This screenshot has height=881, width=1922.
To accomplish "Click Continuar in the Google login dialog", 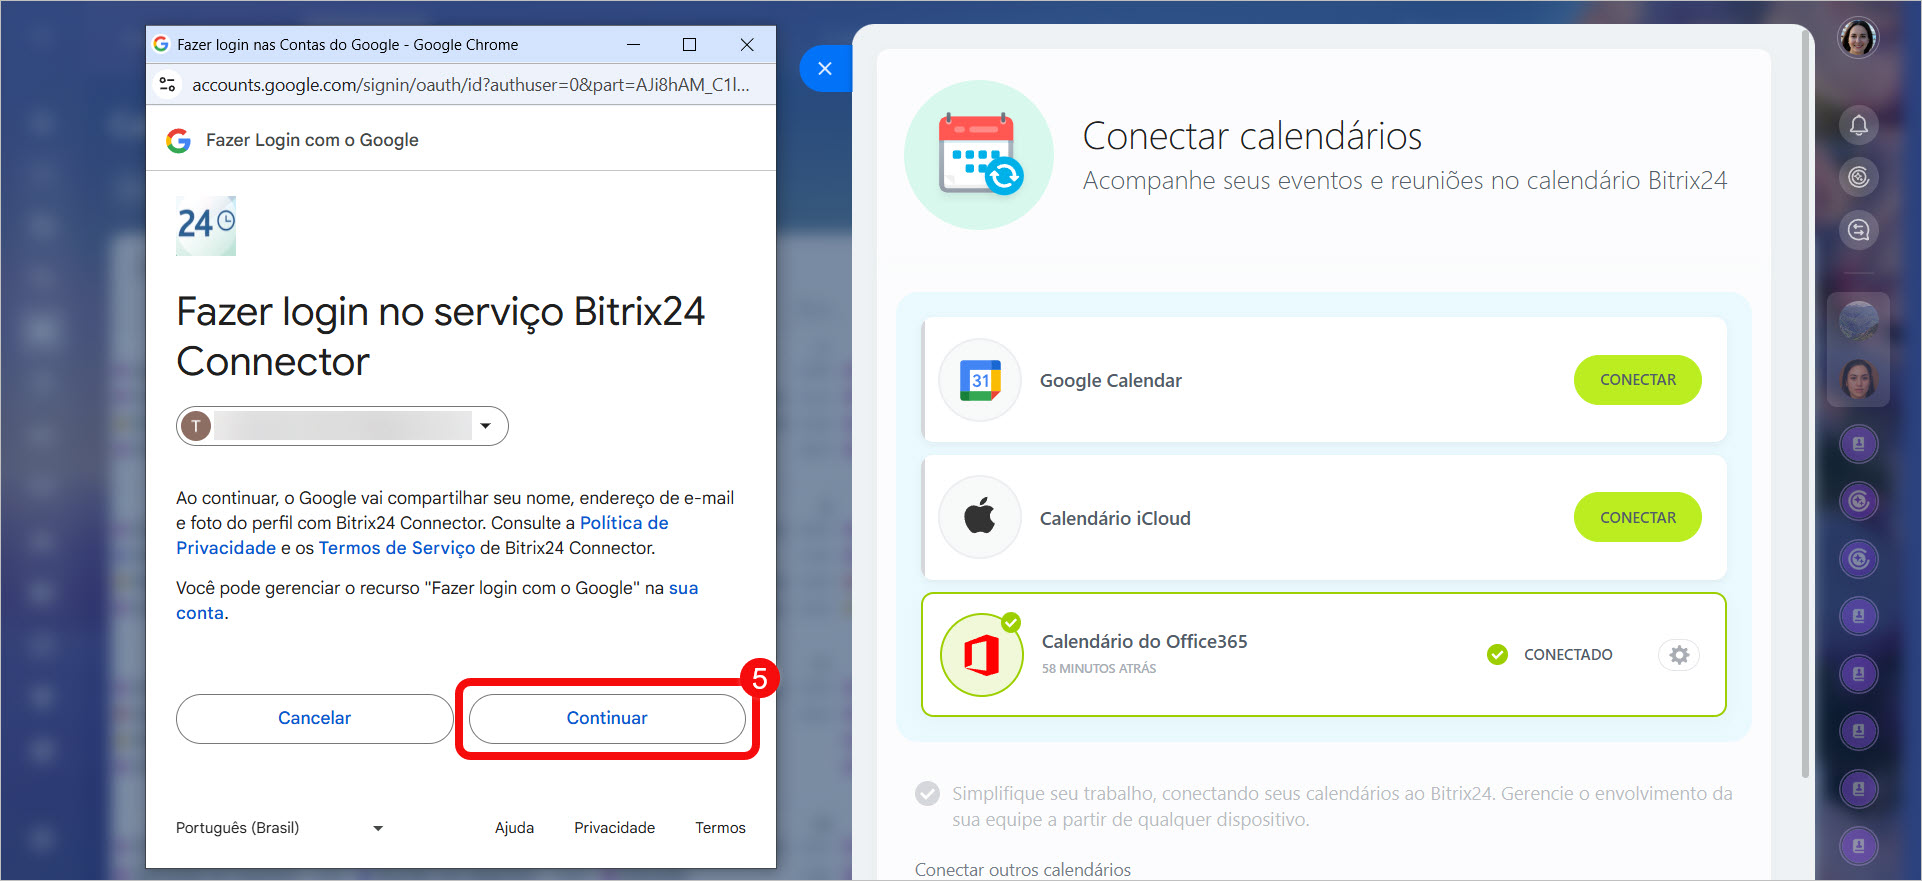I will 607,718.
